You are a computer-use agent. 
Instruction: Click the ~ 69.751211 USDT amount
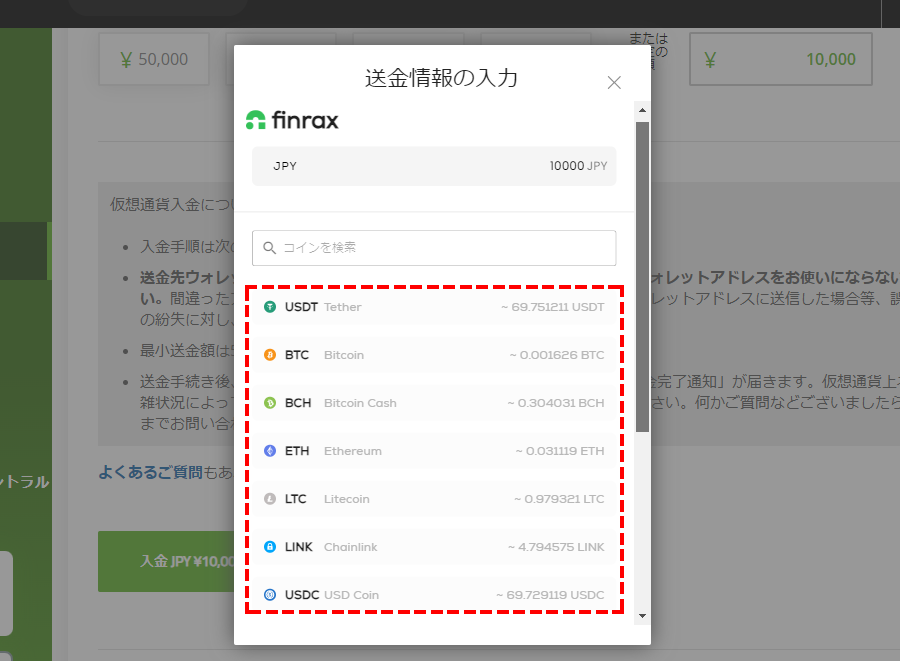(552, 307)
